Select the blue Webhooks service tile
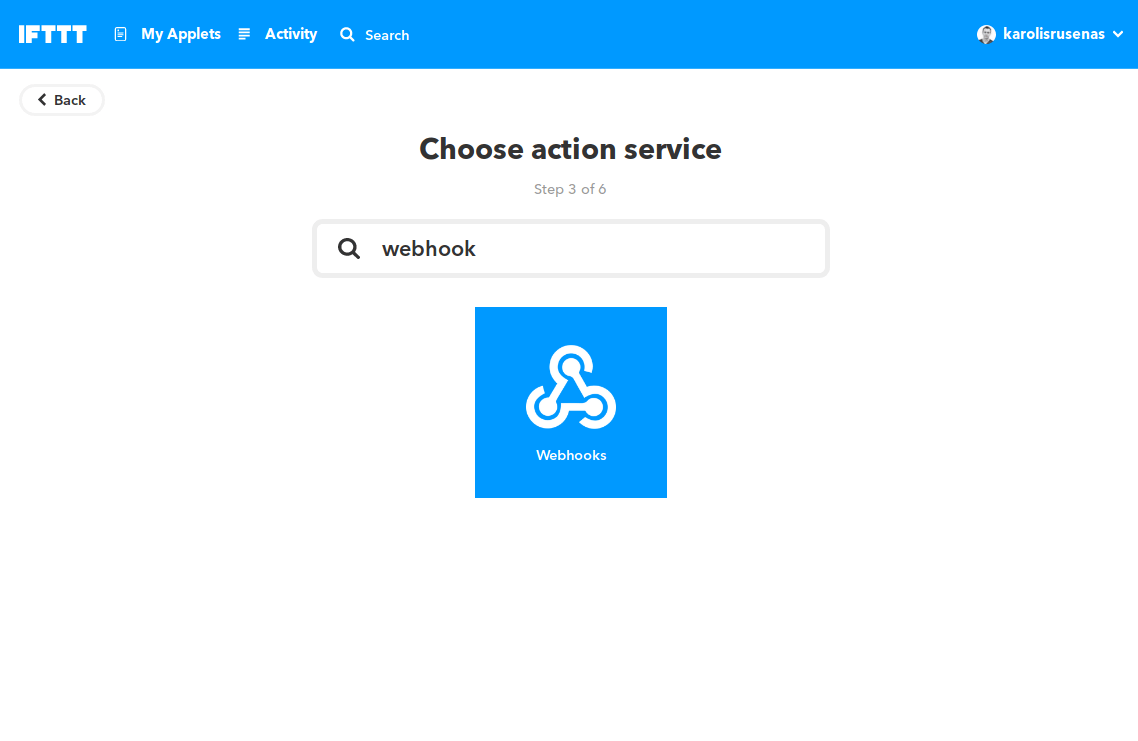 pyautogui.click(x=571, y=402)
